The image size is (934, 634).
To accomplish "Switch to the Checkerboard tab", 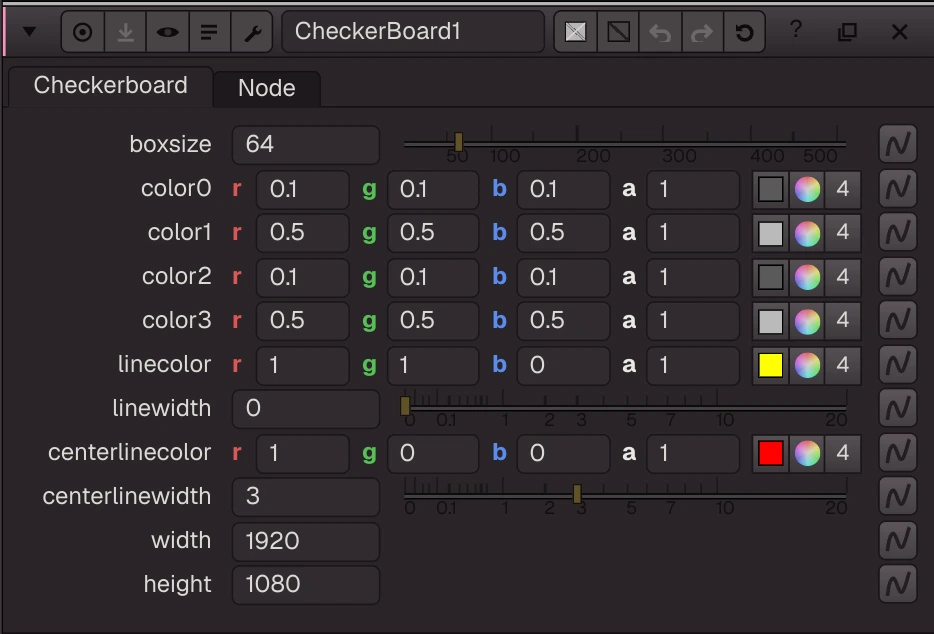I will tap(110, 86).
